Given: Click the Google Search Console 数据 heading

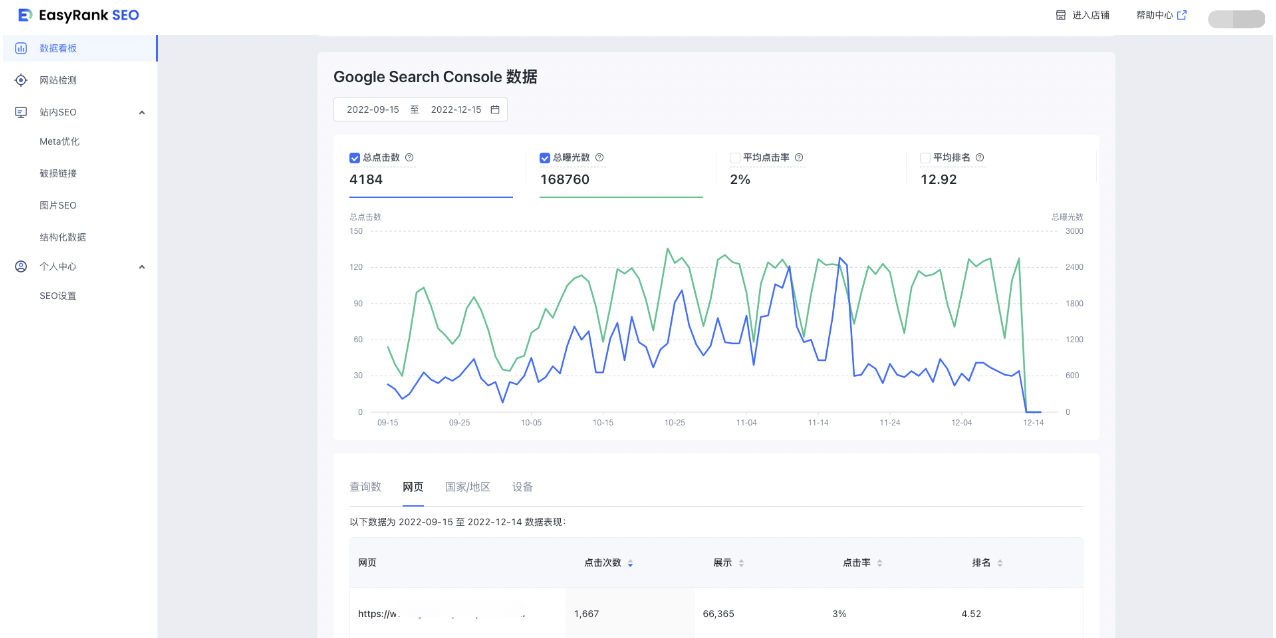Looking at the screenshot, I should [435, 77].
